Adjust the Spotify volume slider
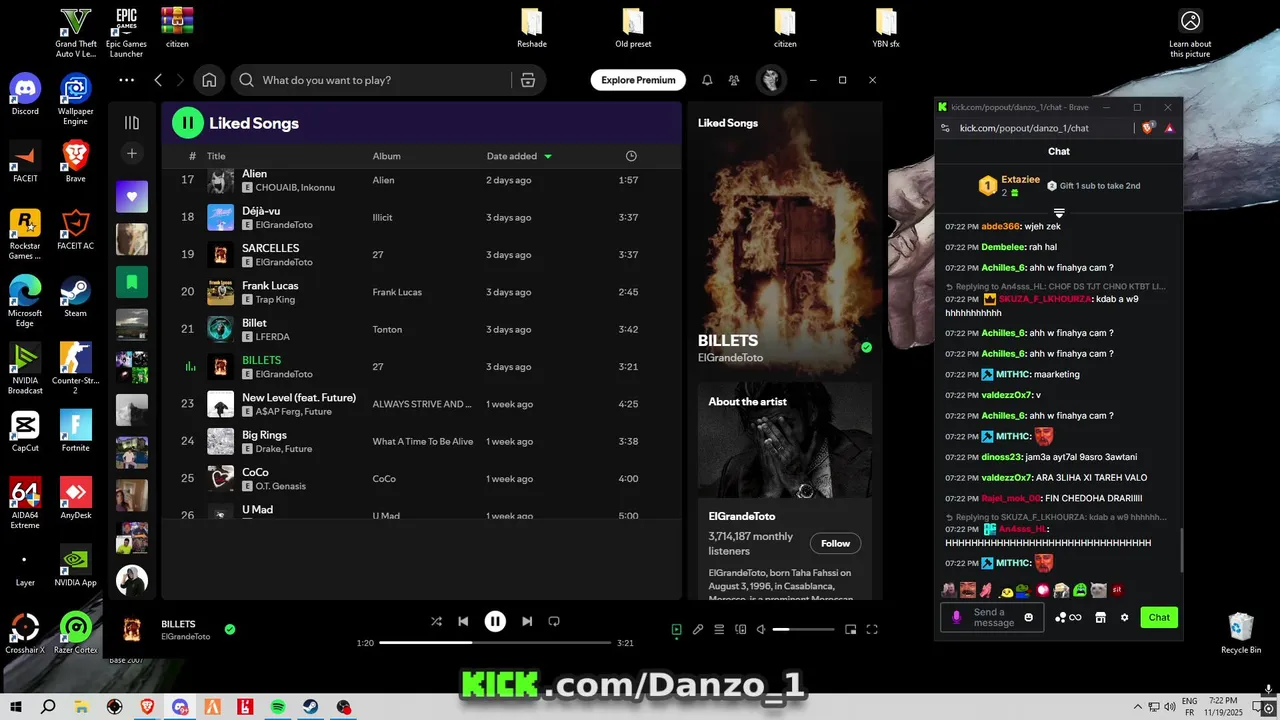Viewport: 1280px width, 720px height. pos(803,629)
